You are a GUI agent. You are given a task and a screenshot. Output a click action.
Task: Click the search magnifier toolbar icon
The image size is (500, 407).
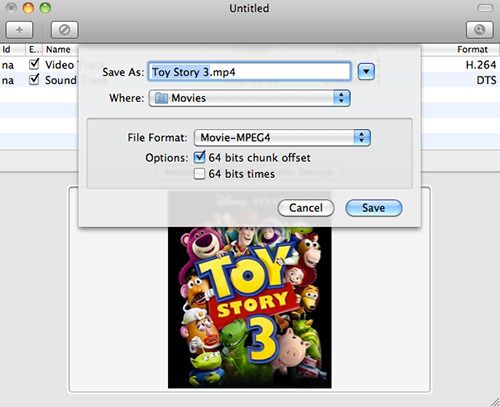[x=479, y=30]
